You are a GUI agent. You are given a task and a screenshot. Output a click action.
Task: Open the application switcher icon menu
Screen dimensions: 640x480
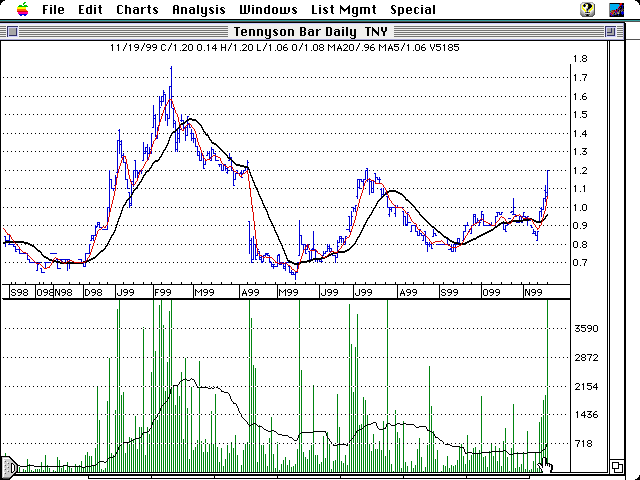(616, 9)
